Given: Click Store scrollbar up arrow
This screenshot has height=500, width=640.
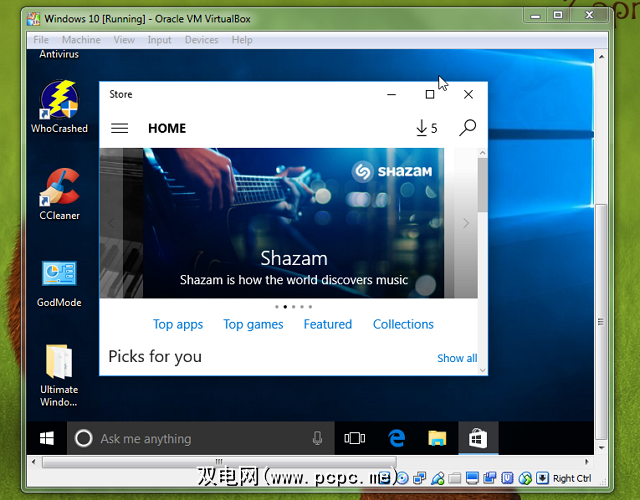Looking at the screenshot, I should point(482,153).
